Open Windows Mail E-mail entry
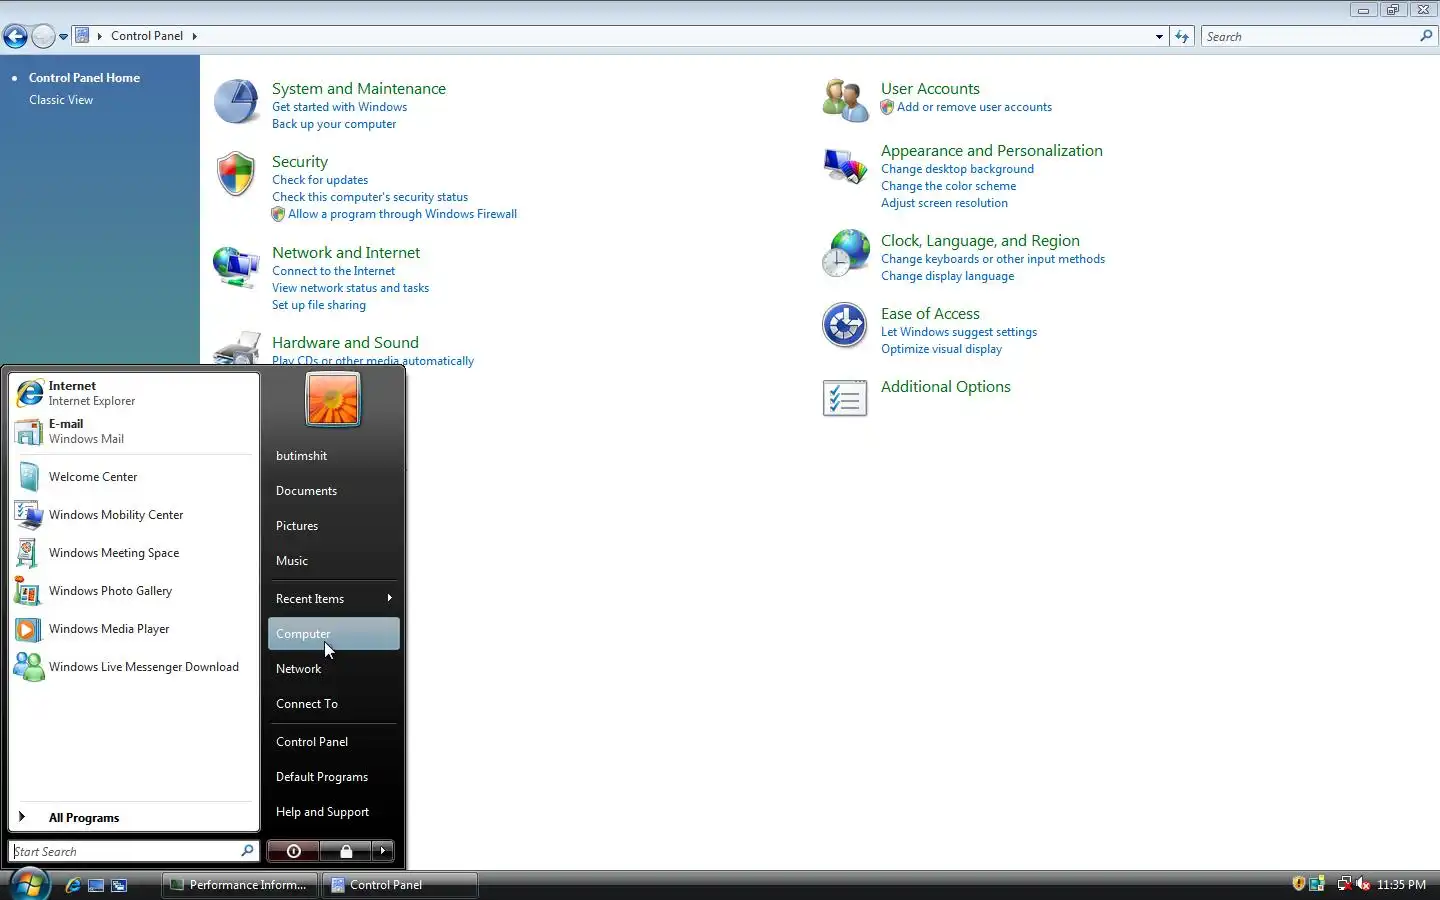 [134, 431]
